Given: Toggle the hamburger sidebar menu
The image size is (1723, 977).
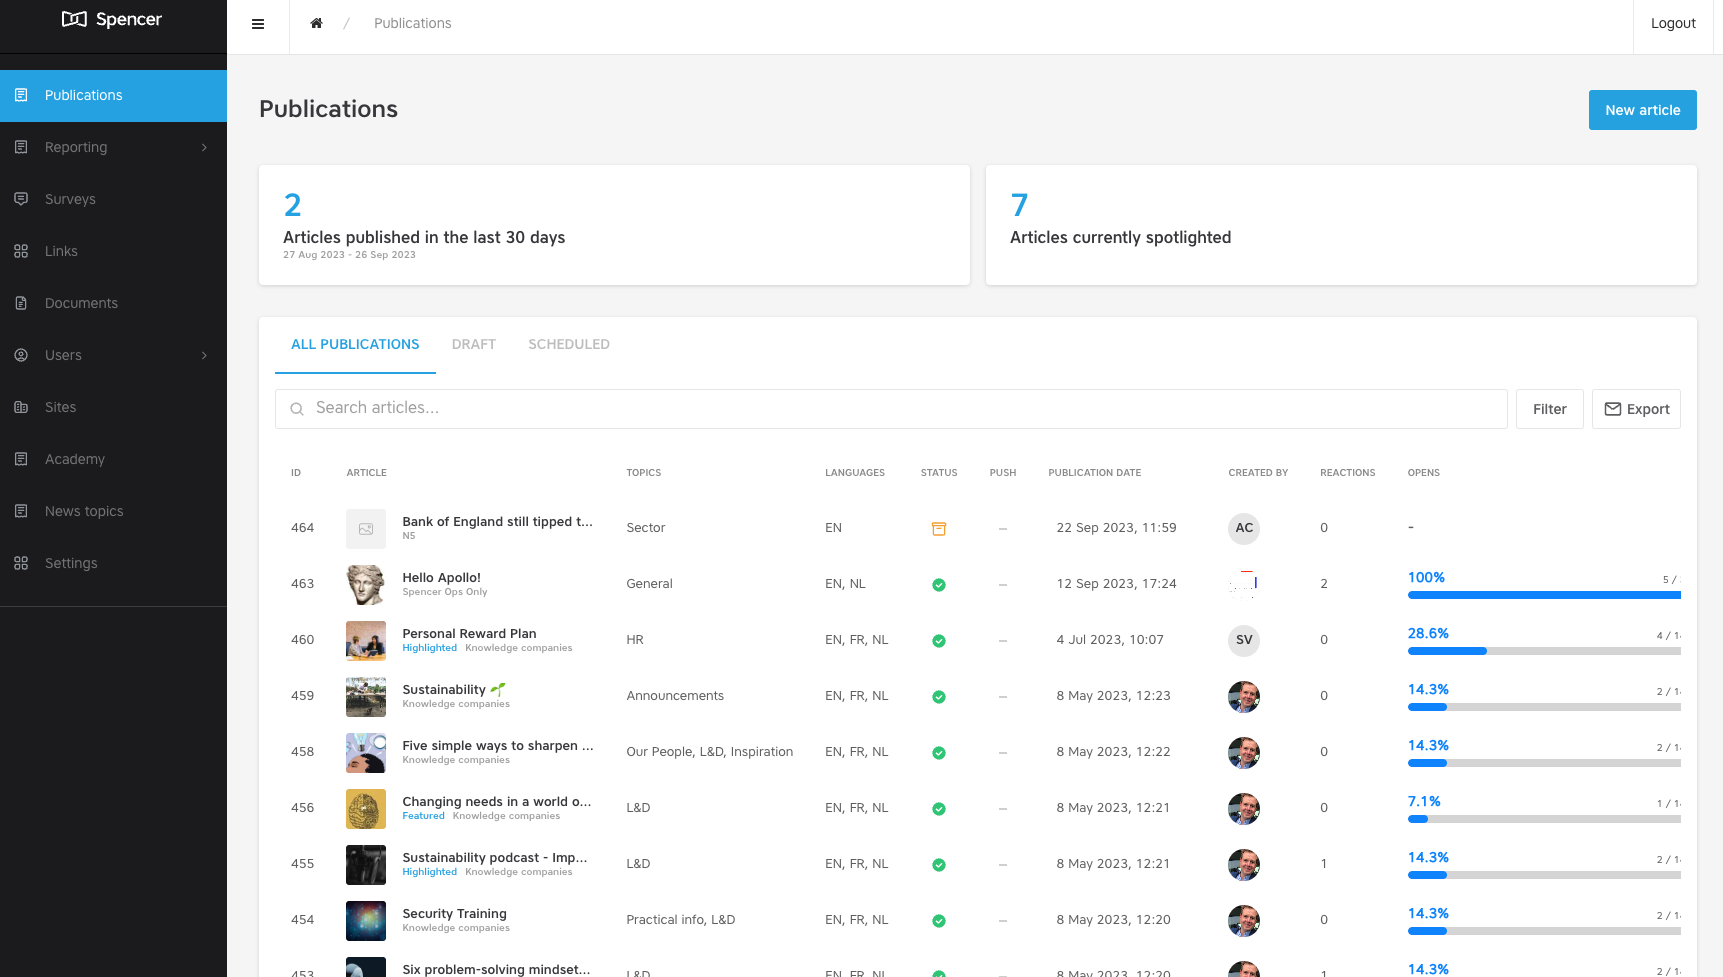Looking at the screenshot, I should [x=258, y=24].
